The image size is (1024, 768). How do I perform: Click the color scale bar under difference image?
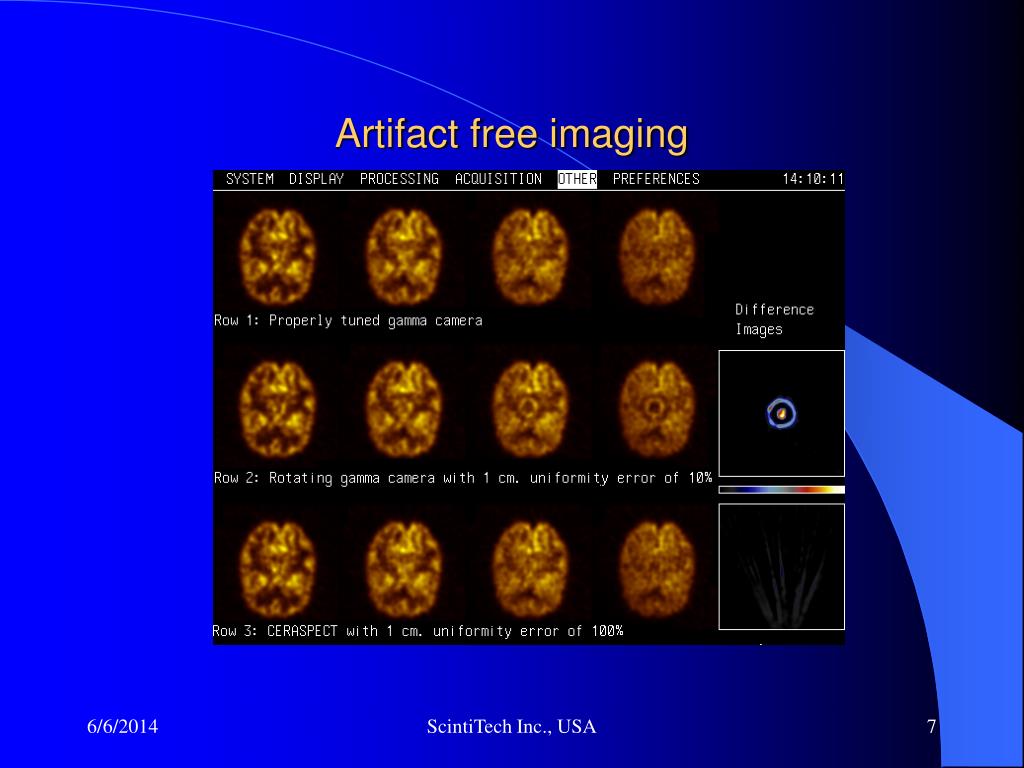tap(782, 490)
